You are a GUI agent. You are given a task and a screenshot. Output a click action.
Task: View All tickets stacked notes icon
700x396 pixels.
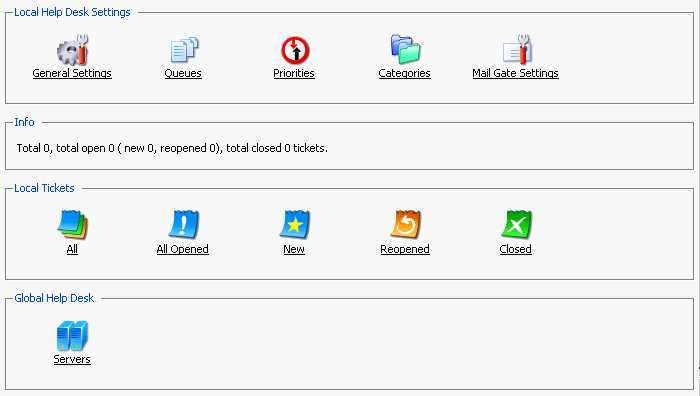[x=72, y=225]
